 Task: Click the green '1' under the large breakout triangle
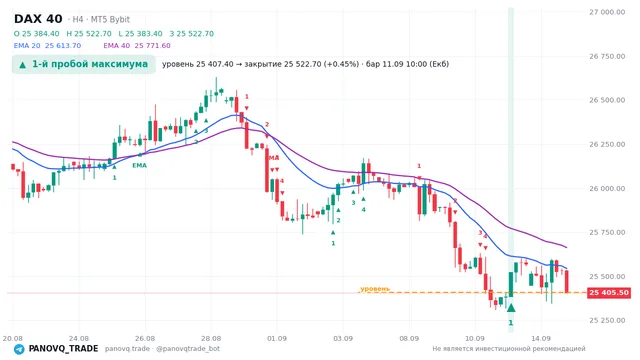(511, 323)
